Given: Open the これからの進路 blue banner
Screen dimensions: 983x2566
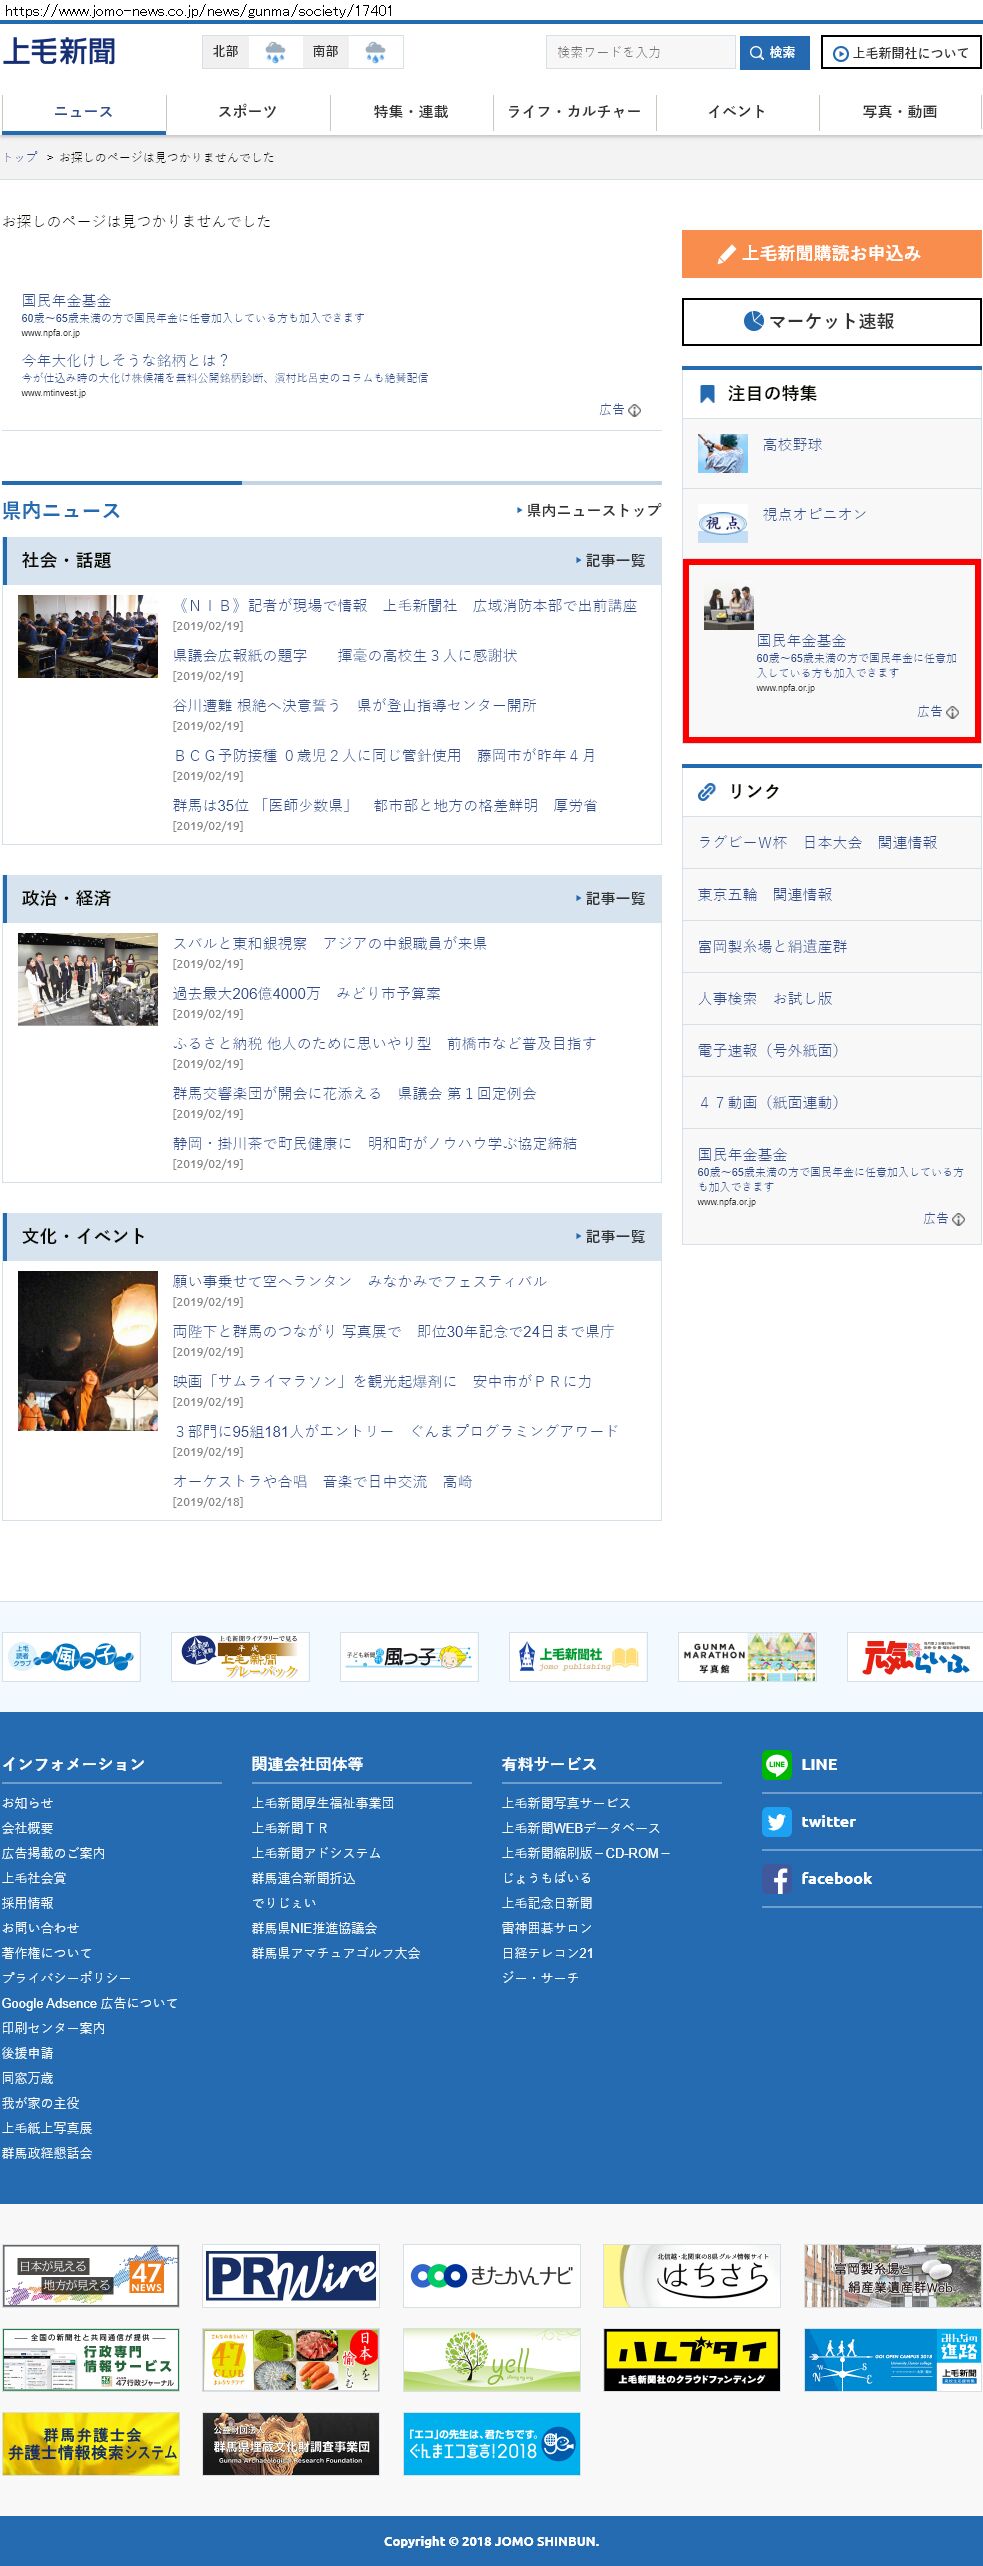Looking at the screenshot, I should (892, 2360).
